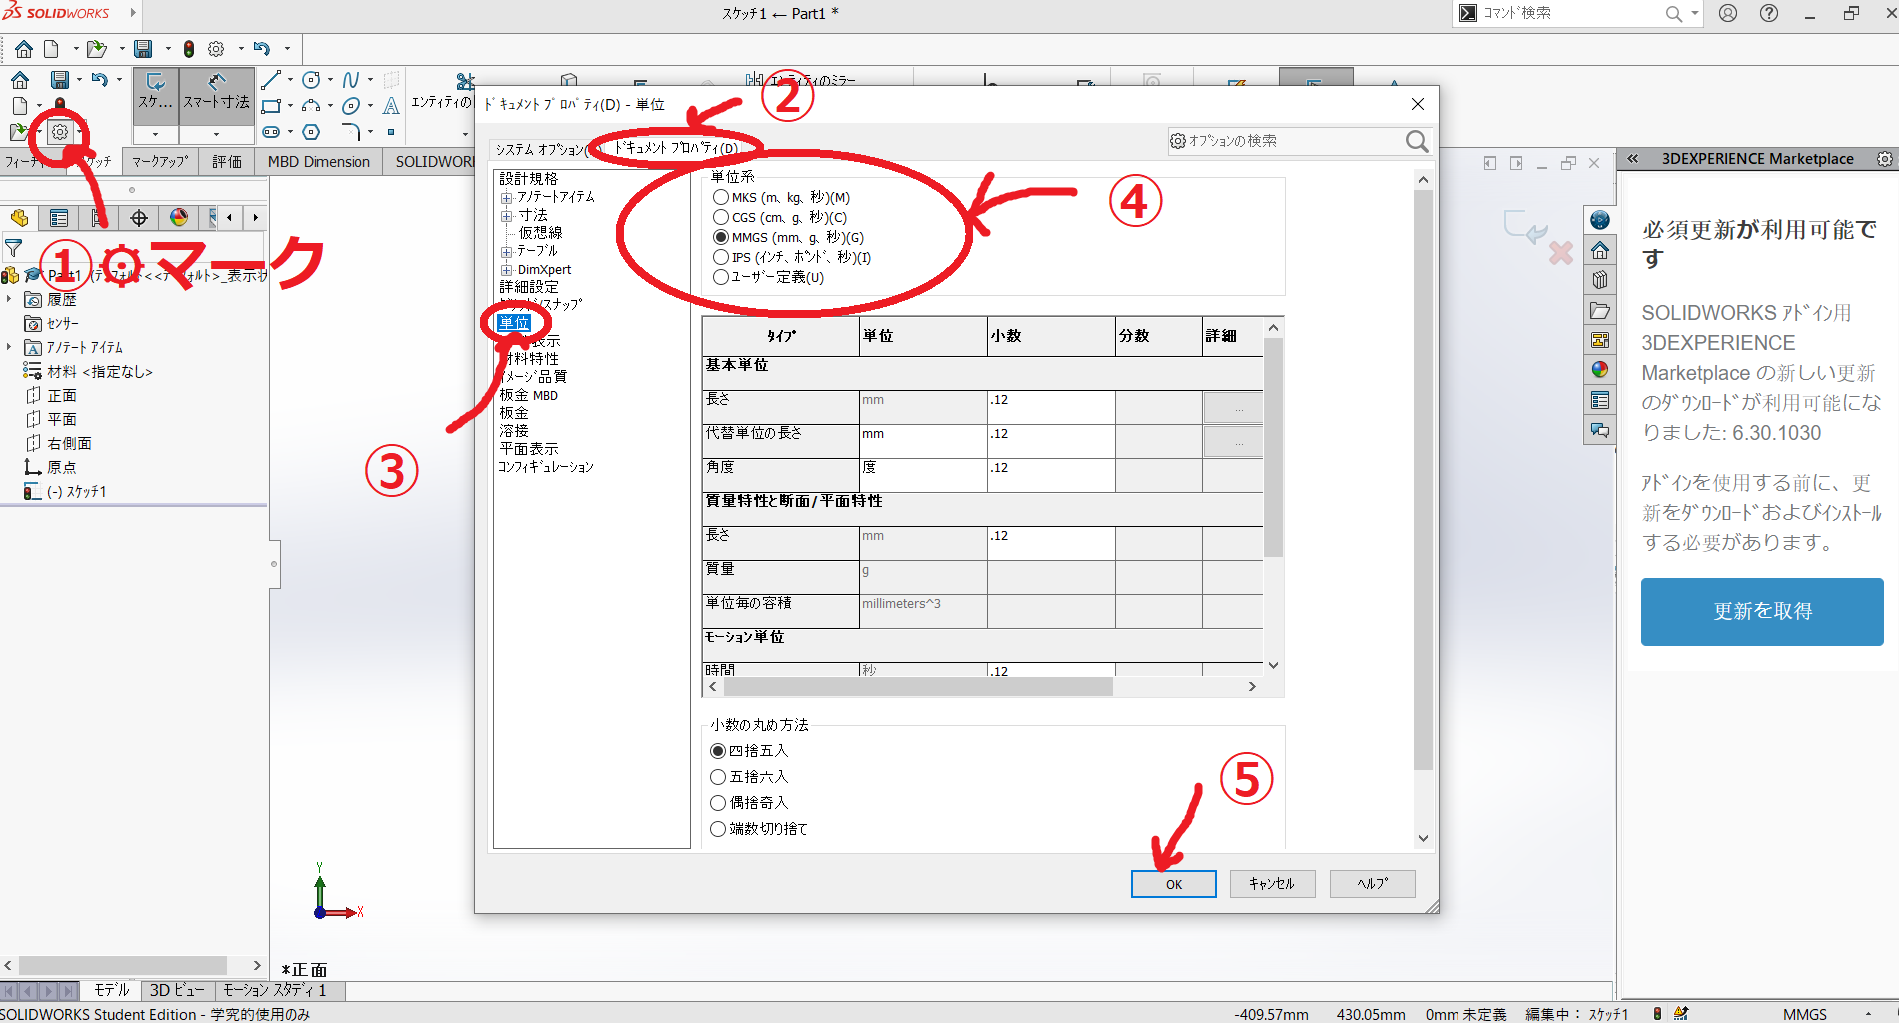Image resolution: width=1899 pixels, height=1023 pixels.
Task: Select the sketch Text tool
Action: tap(391, 106)
